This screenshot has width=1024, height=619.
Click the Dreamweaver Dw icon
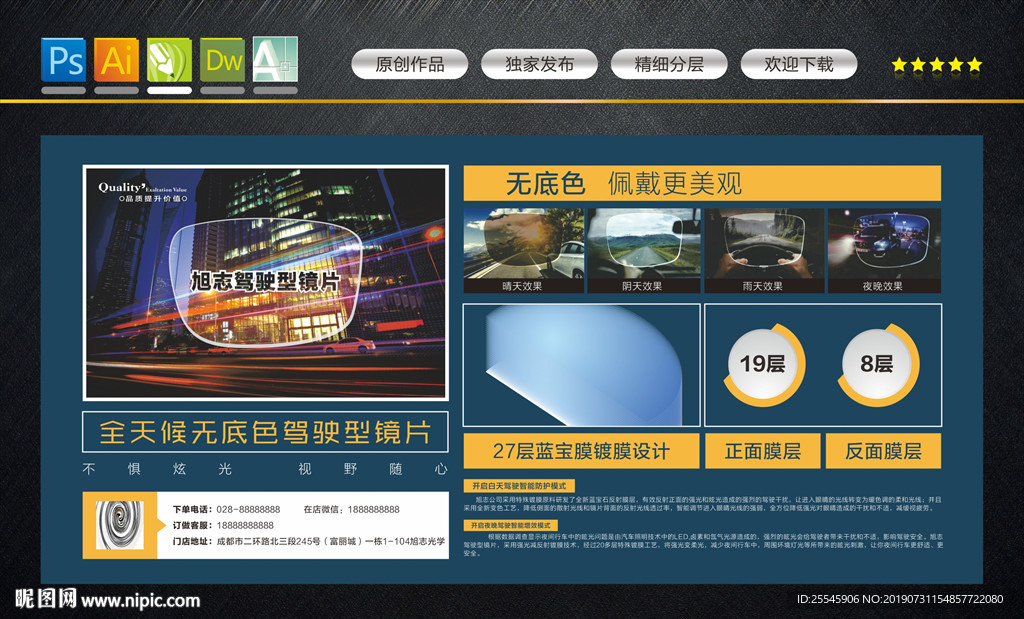click(223, 59)
